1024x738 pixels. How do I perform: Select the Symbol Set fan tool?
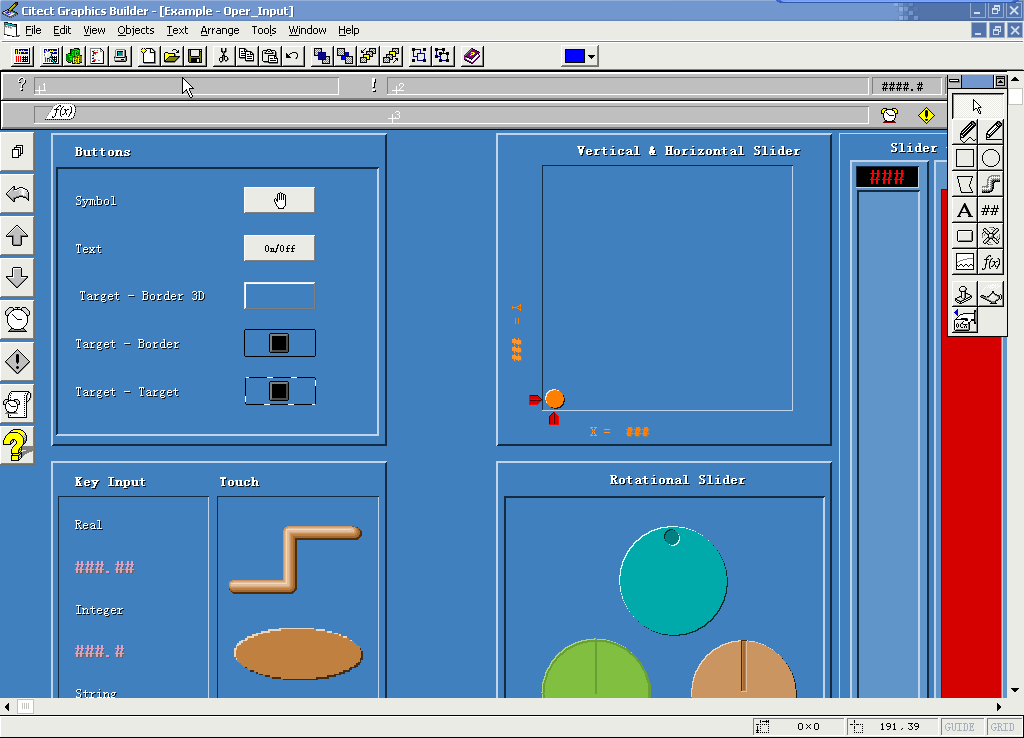tap(991, 236)
